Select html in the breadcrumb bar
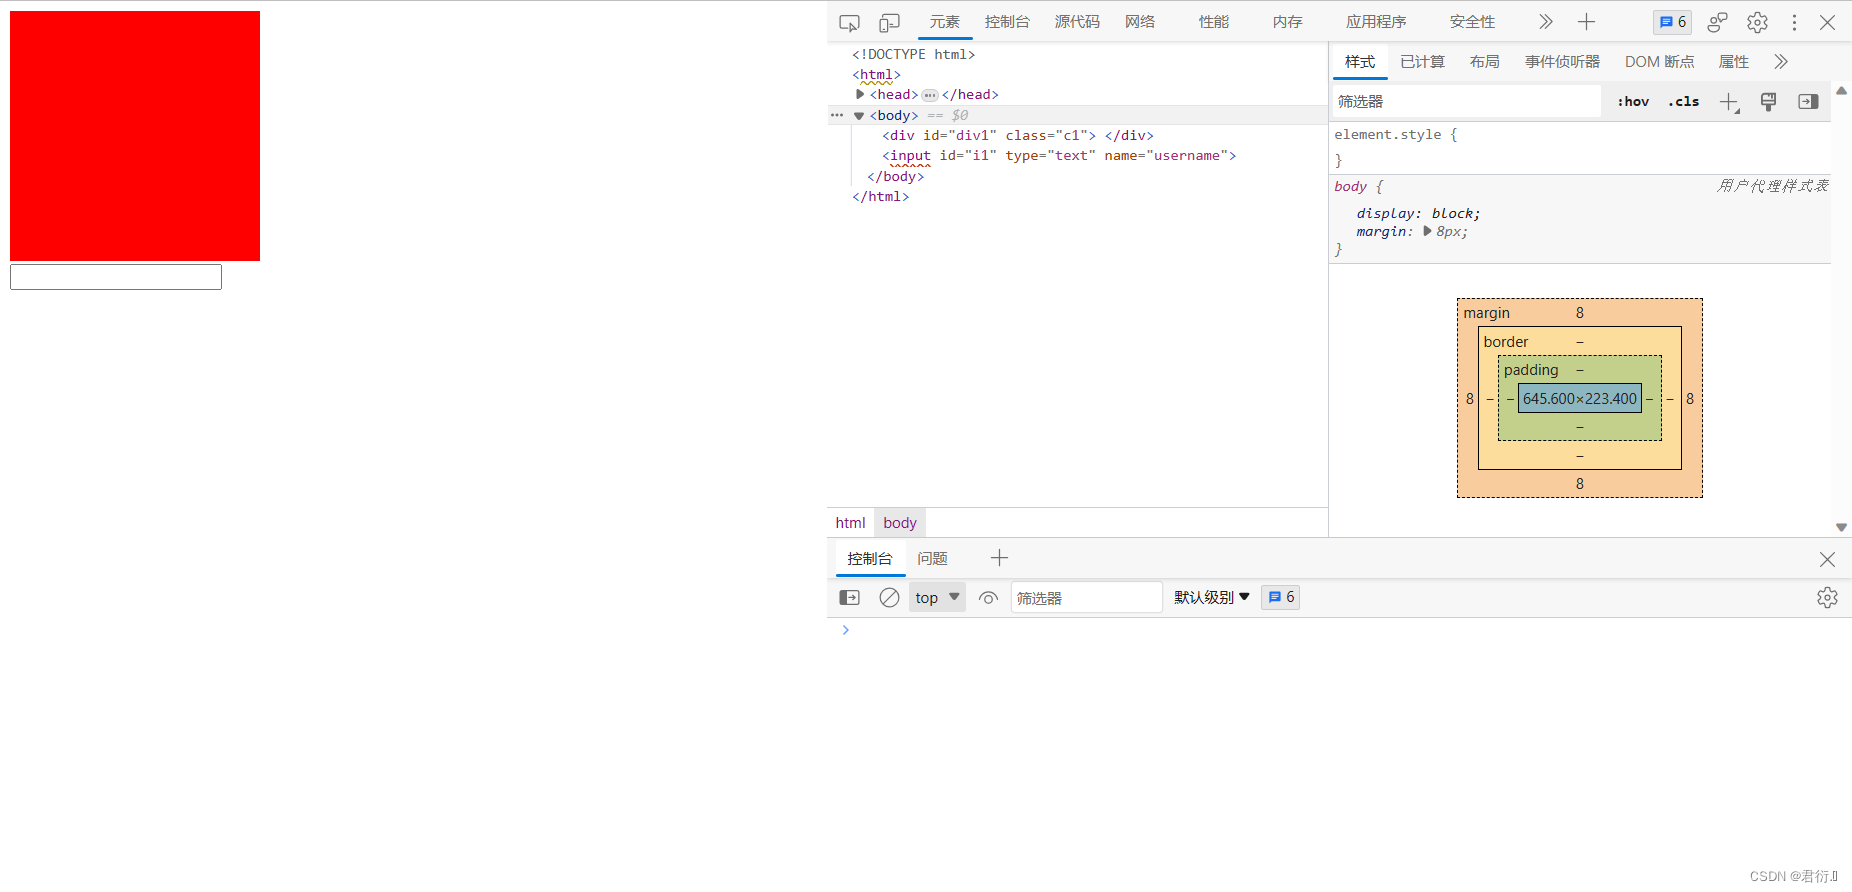 850,523
